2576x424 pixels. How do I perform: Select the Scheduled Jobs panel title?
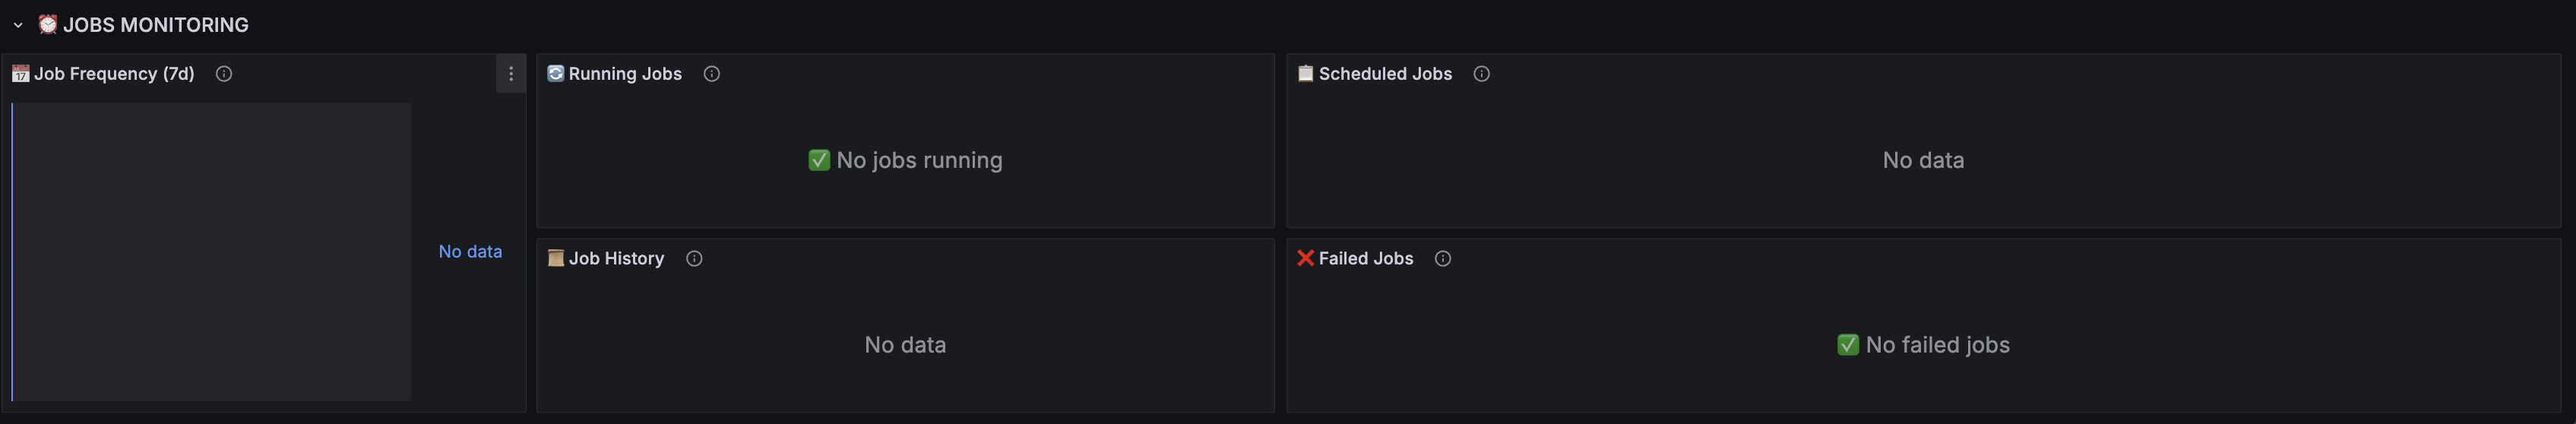pyautogui.click(x=1385, y=74)
